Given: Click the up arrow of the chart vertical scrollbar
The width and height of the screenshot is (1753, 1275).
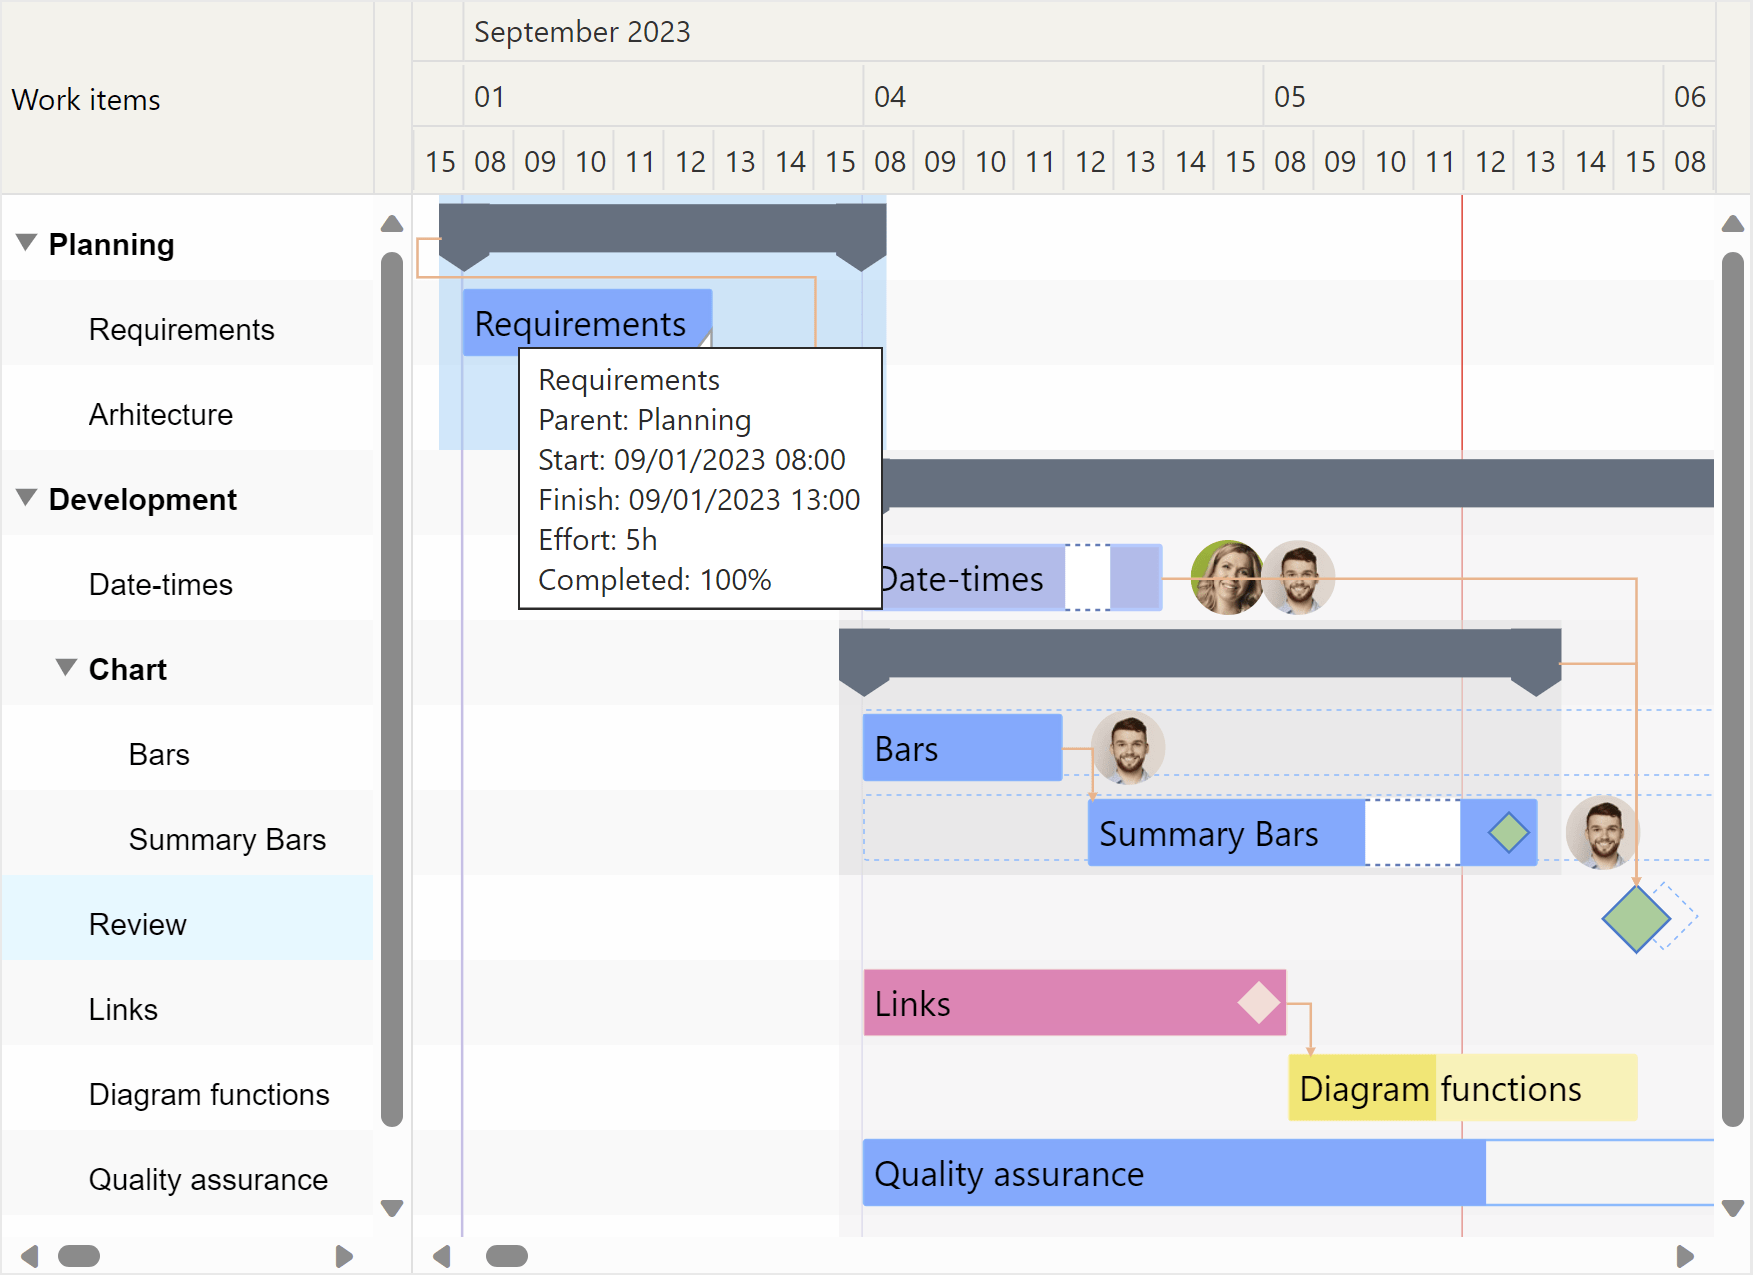Looking at the screenshot, I should [1733, 224].
